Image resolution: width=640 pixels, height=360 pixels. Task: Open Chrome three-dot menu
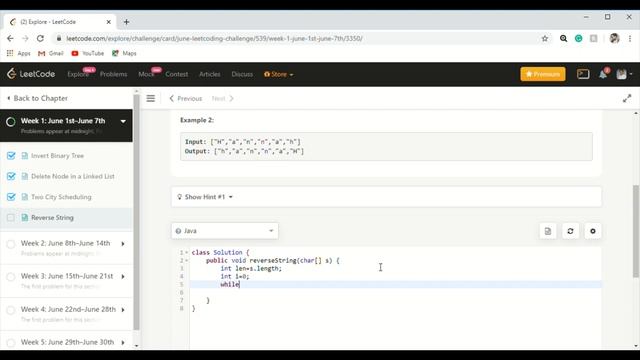click(x=630, y=38)
